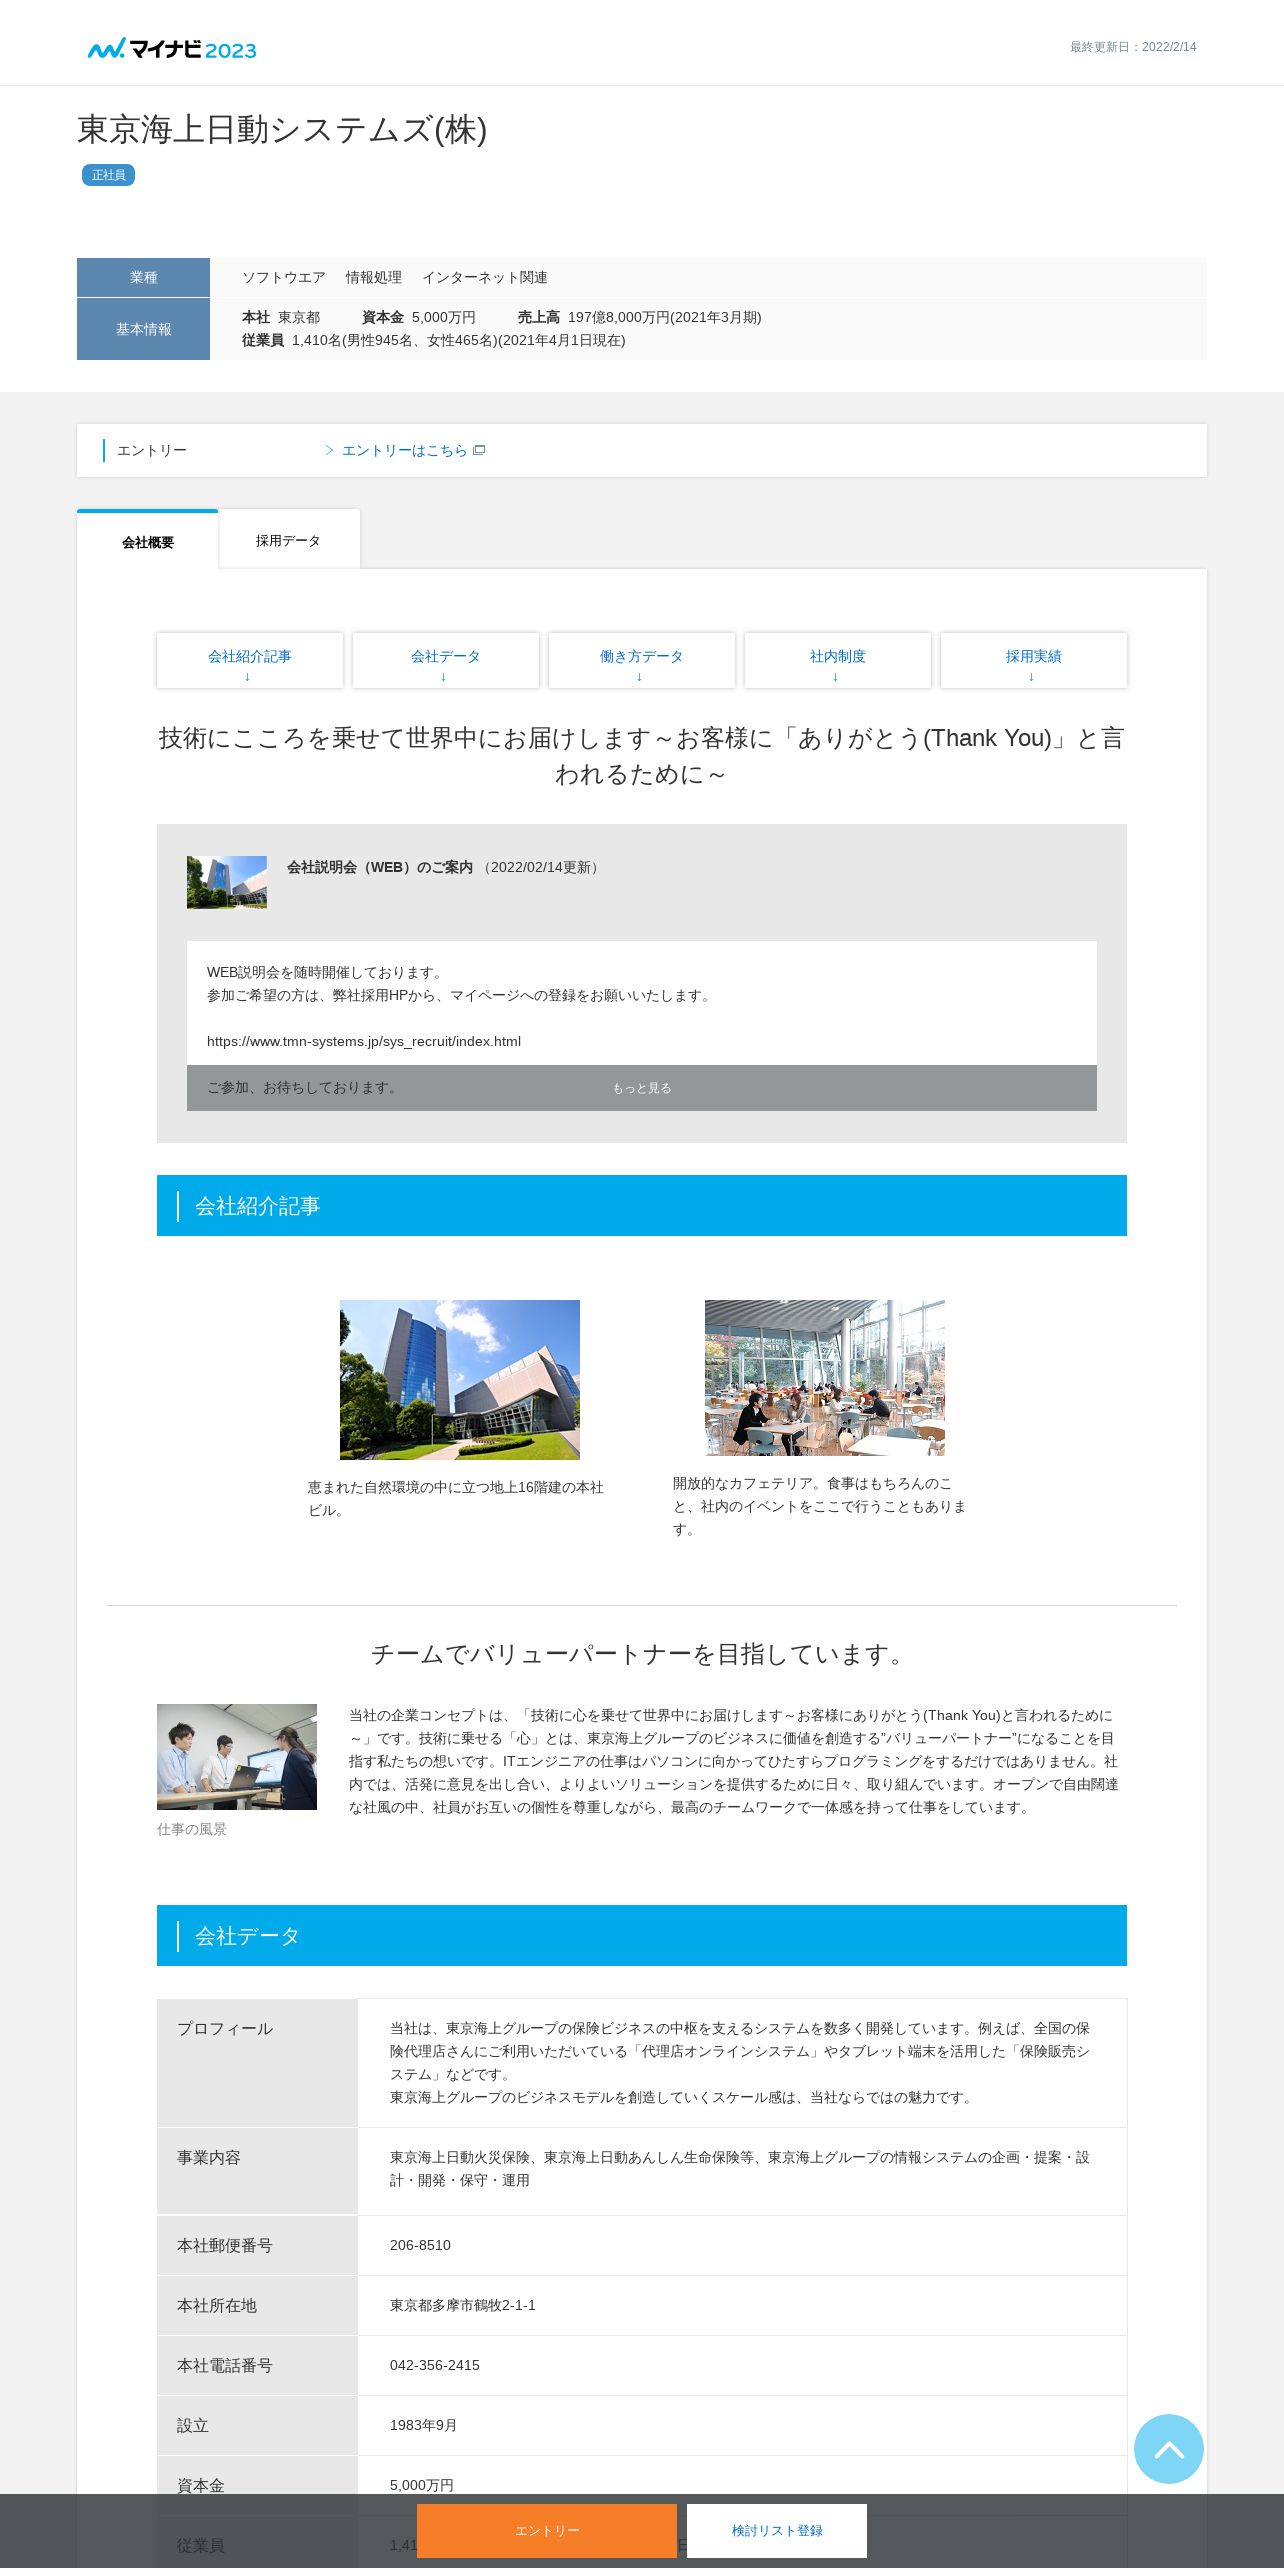This screenshot has height=2568, width=1284.
Task: Select the 会社概要 tab
Action: [x=147, y=541]
